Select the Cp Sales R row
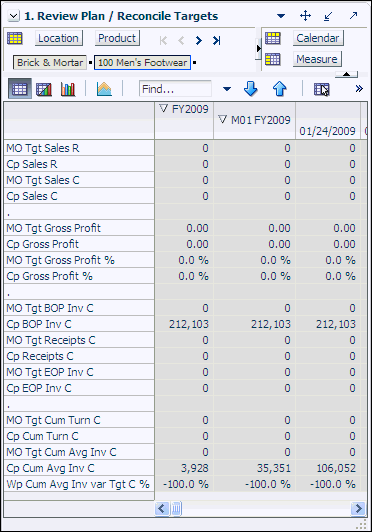372x532 pixels. click(79, 164)
